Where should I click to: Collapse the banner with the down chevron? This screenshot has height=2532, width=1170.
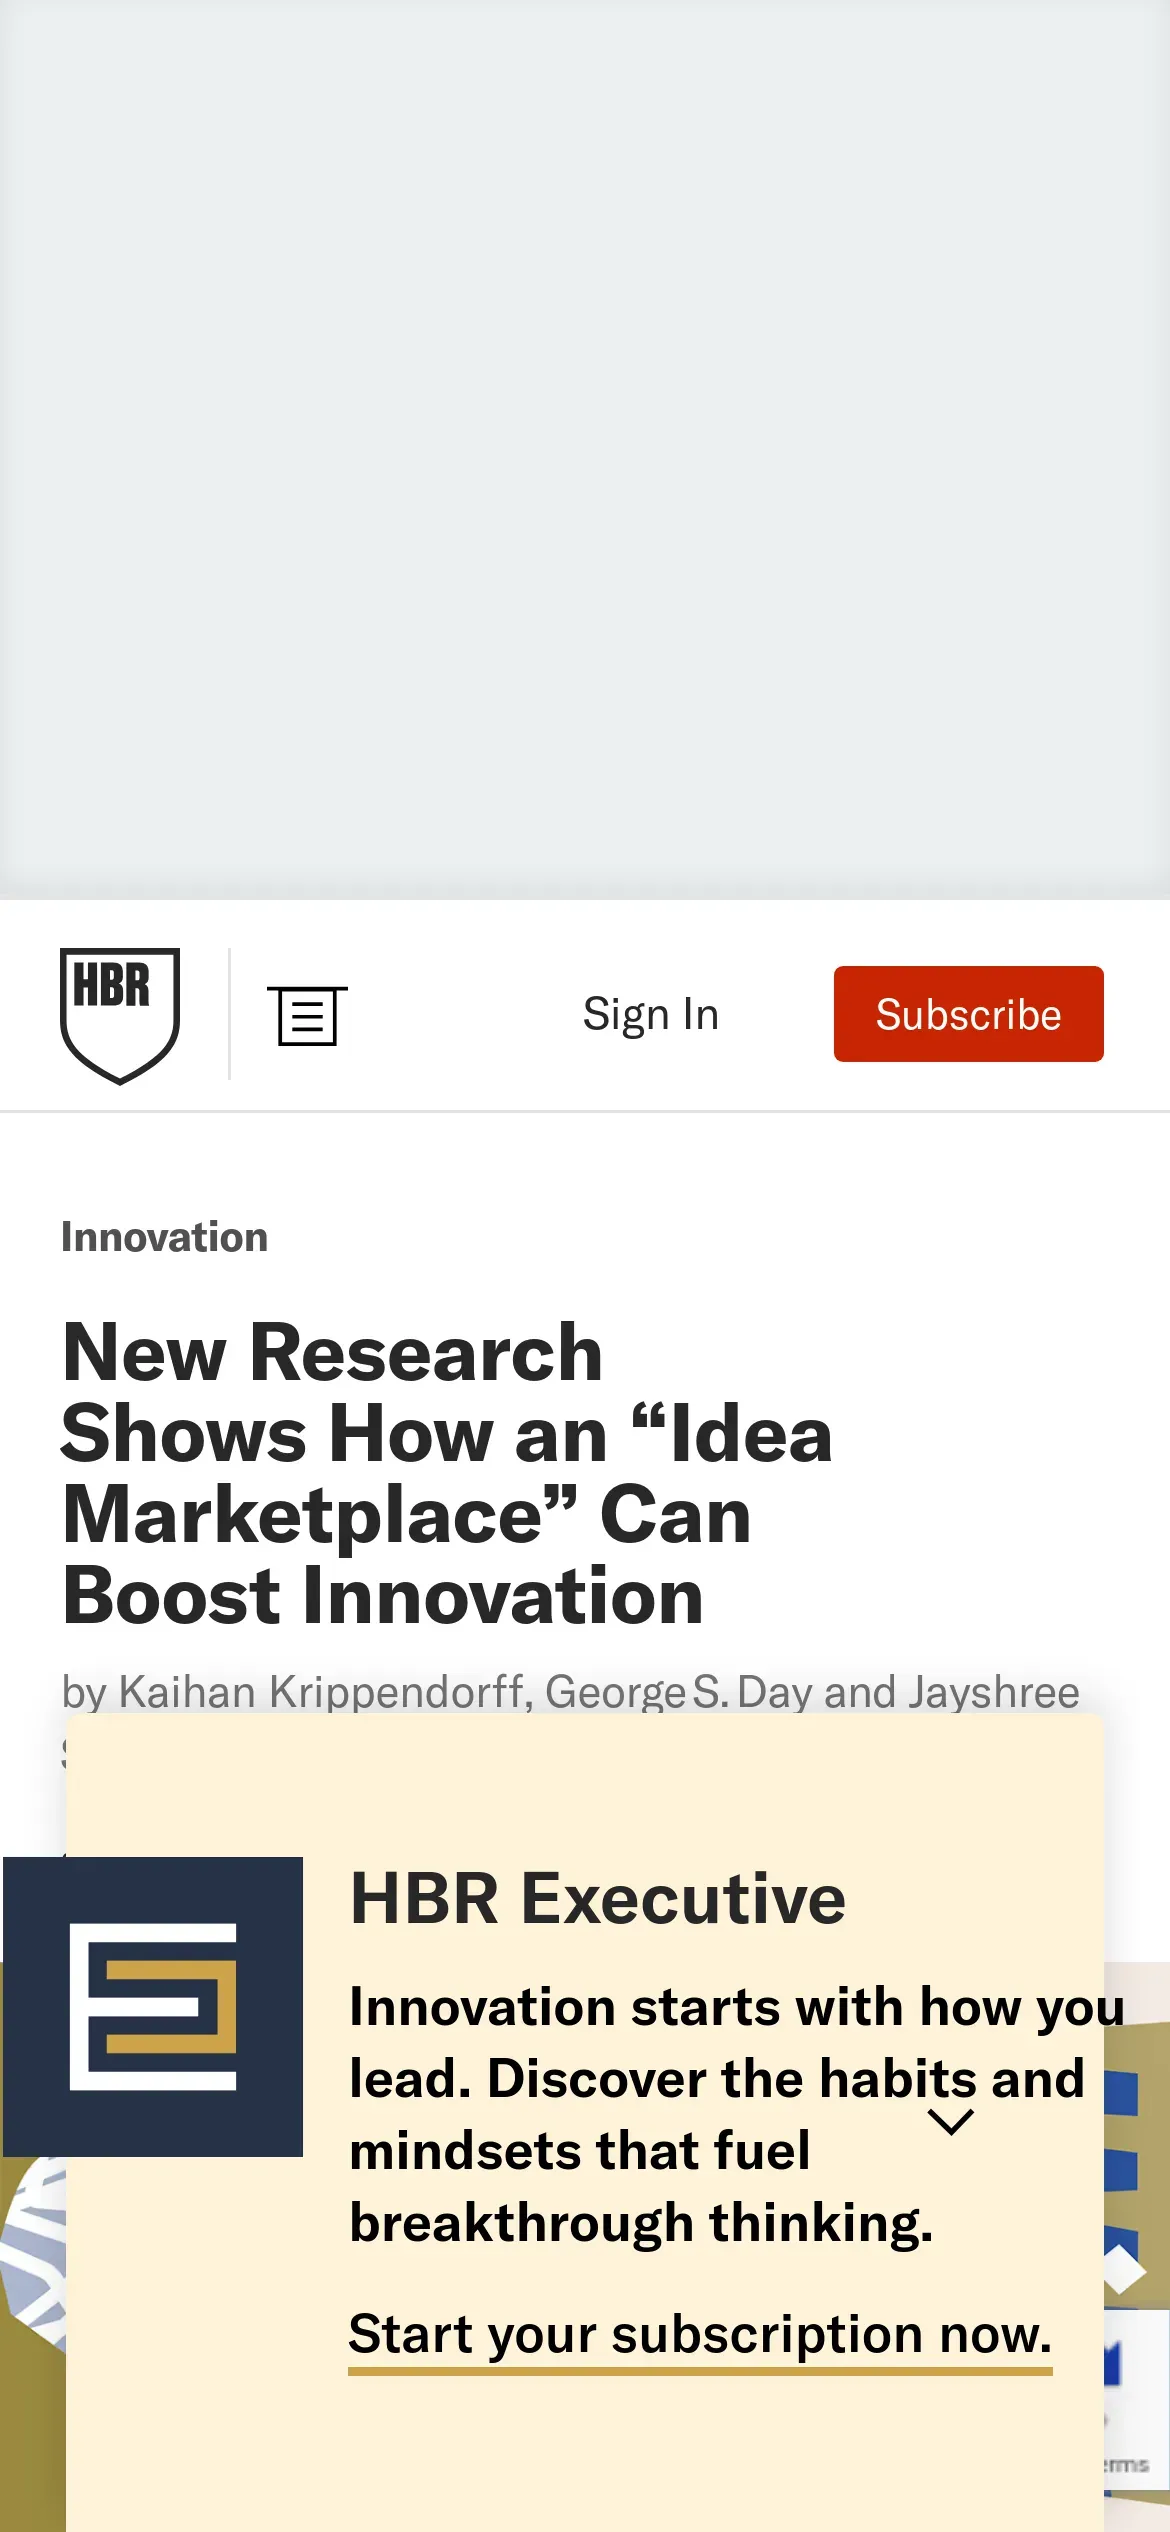(951, 2121)
